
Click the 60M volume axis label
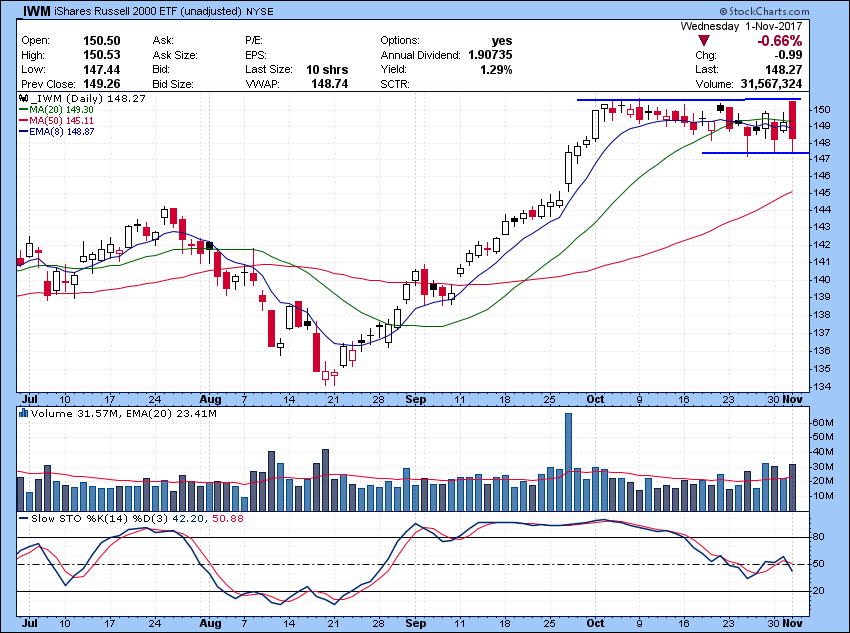coord(821,423)
